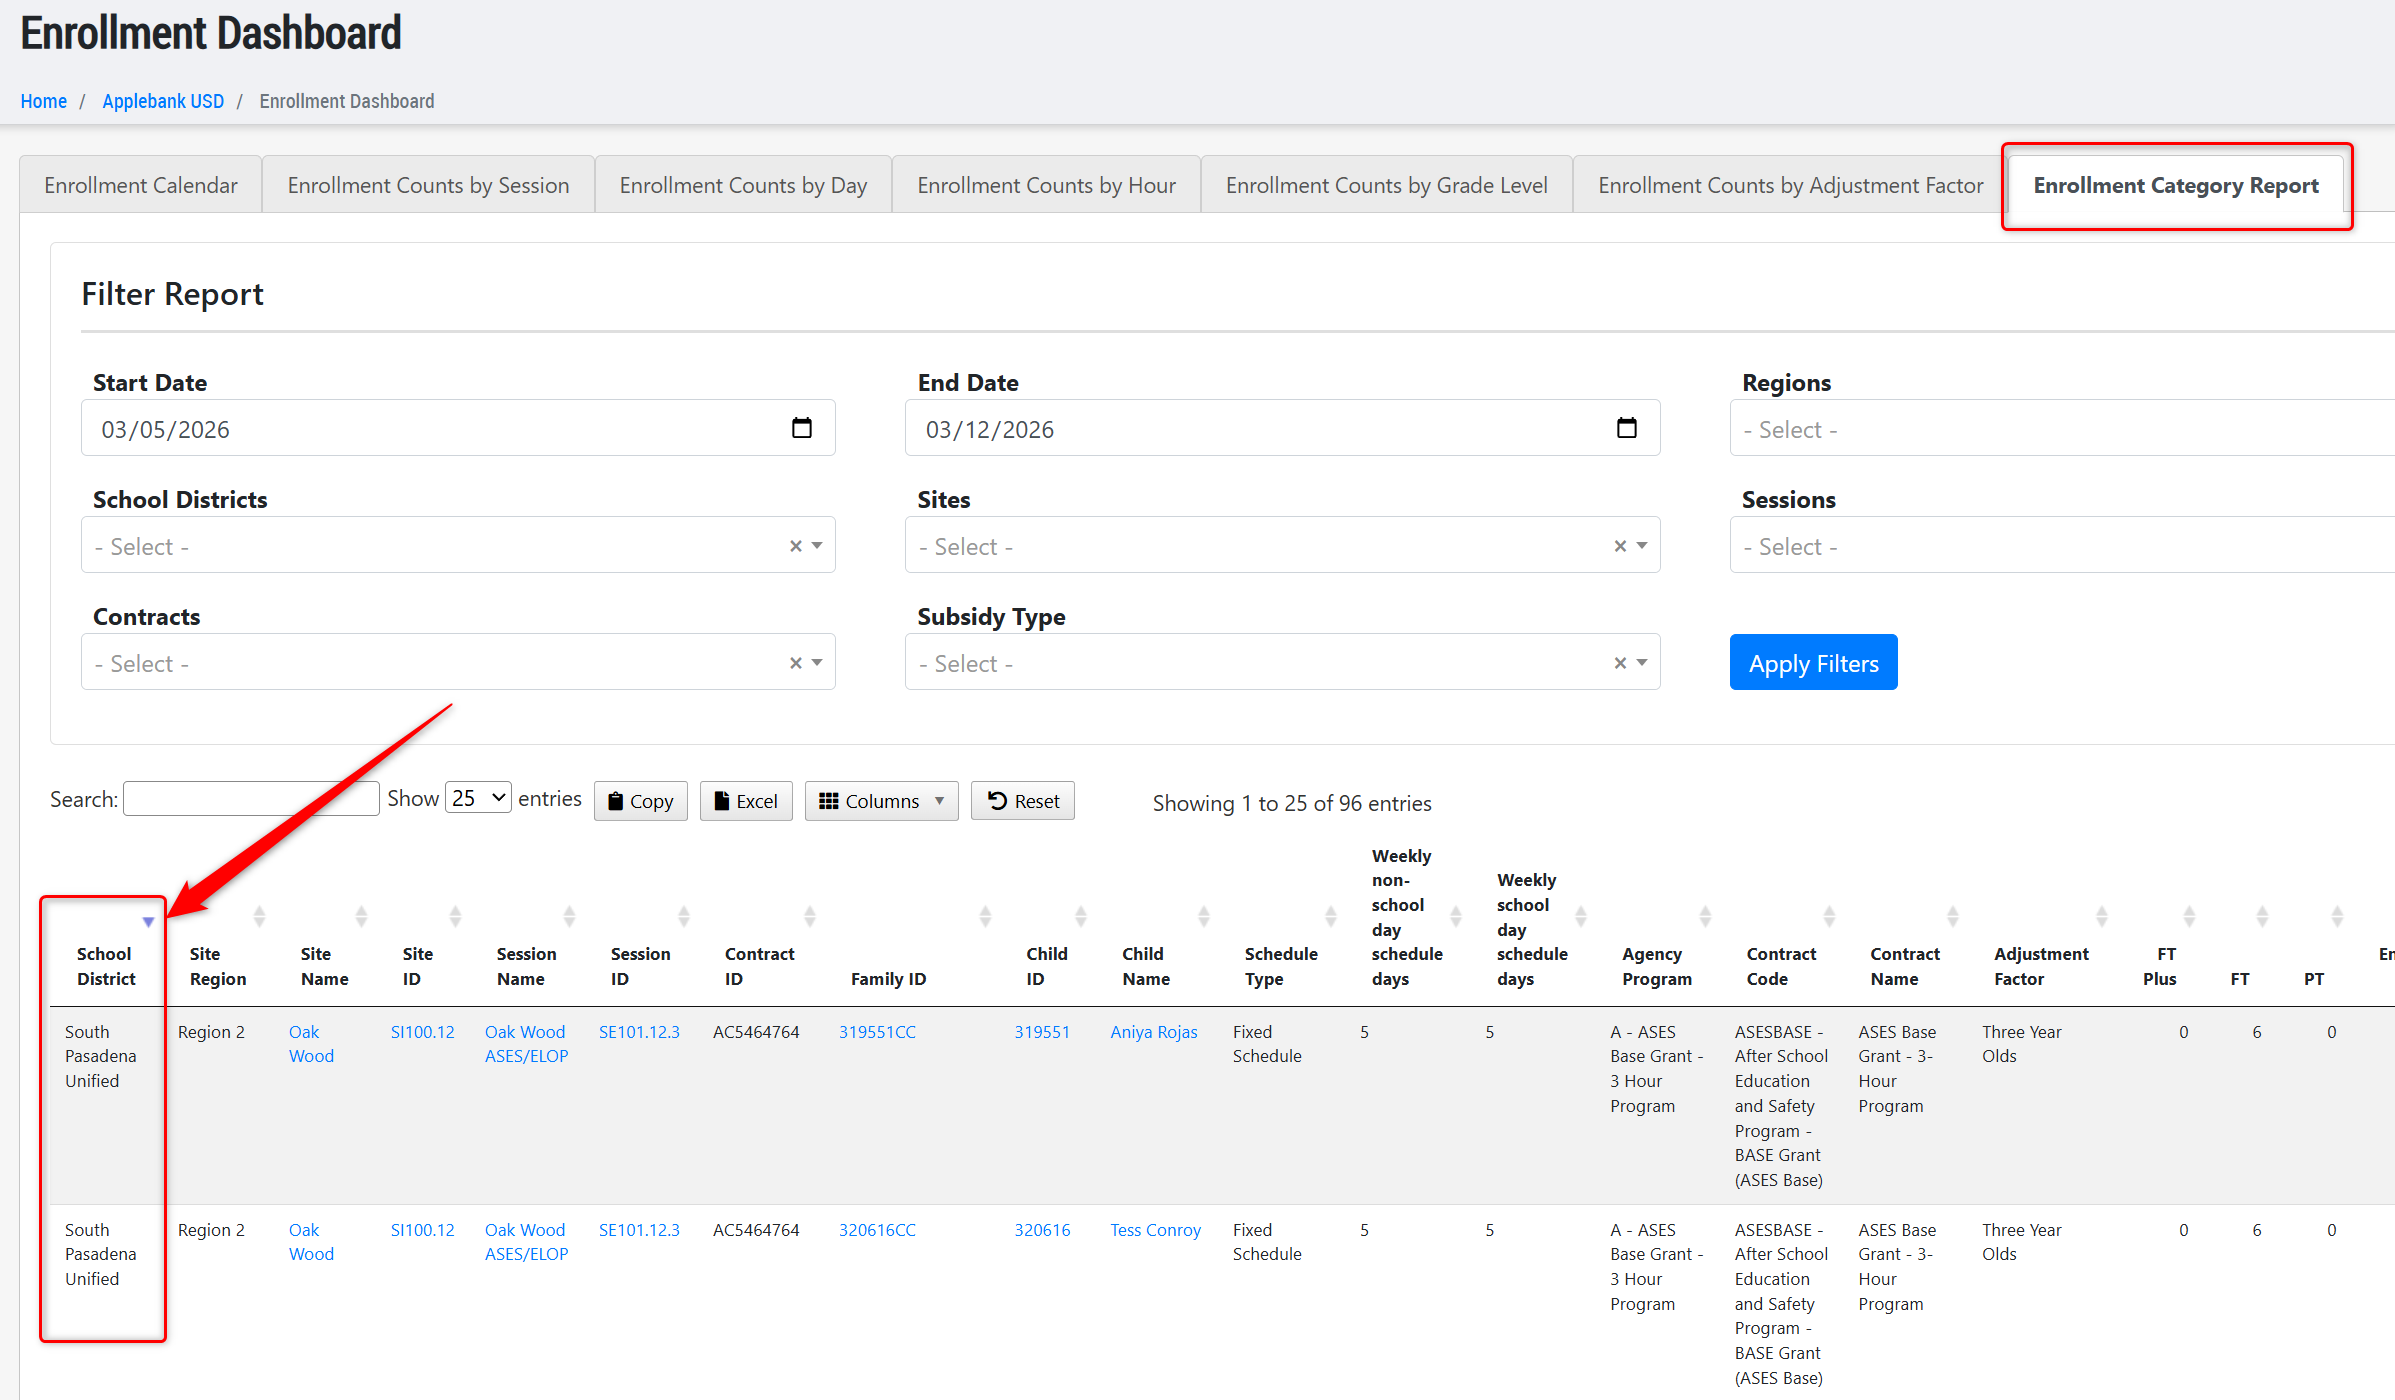Export the table with Excel button
The height and width of the screenshot is (1400, 2395).
coord(746,801)
